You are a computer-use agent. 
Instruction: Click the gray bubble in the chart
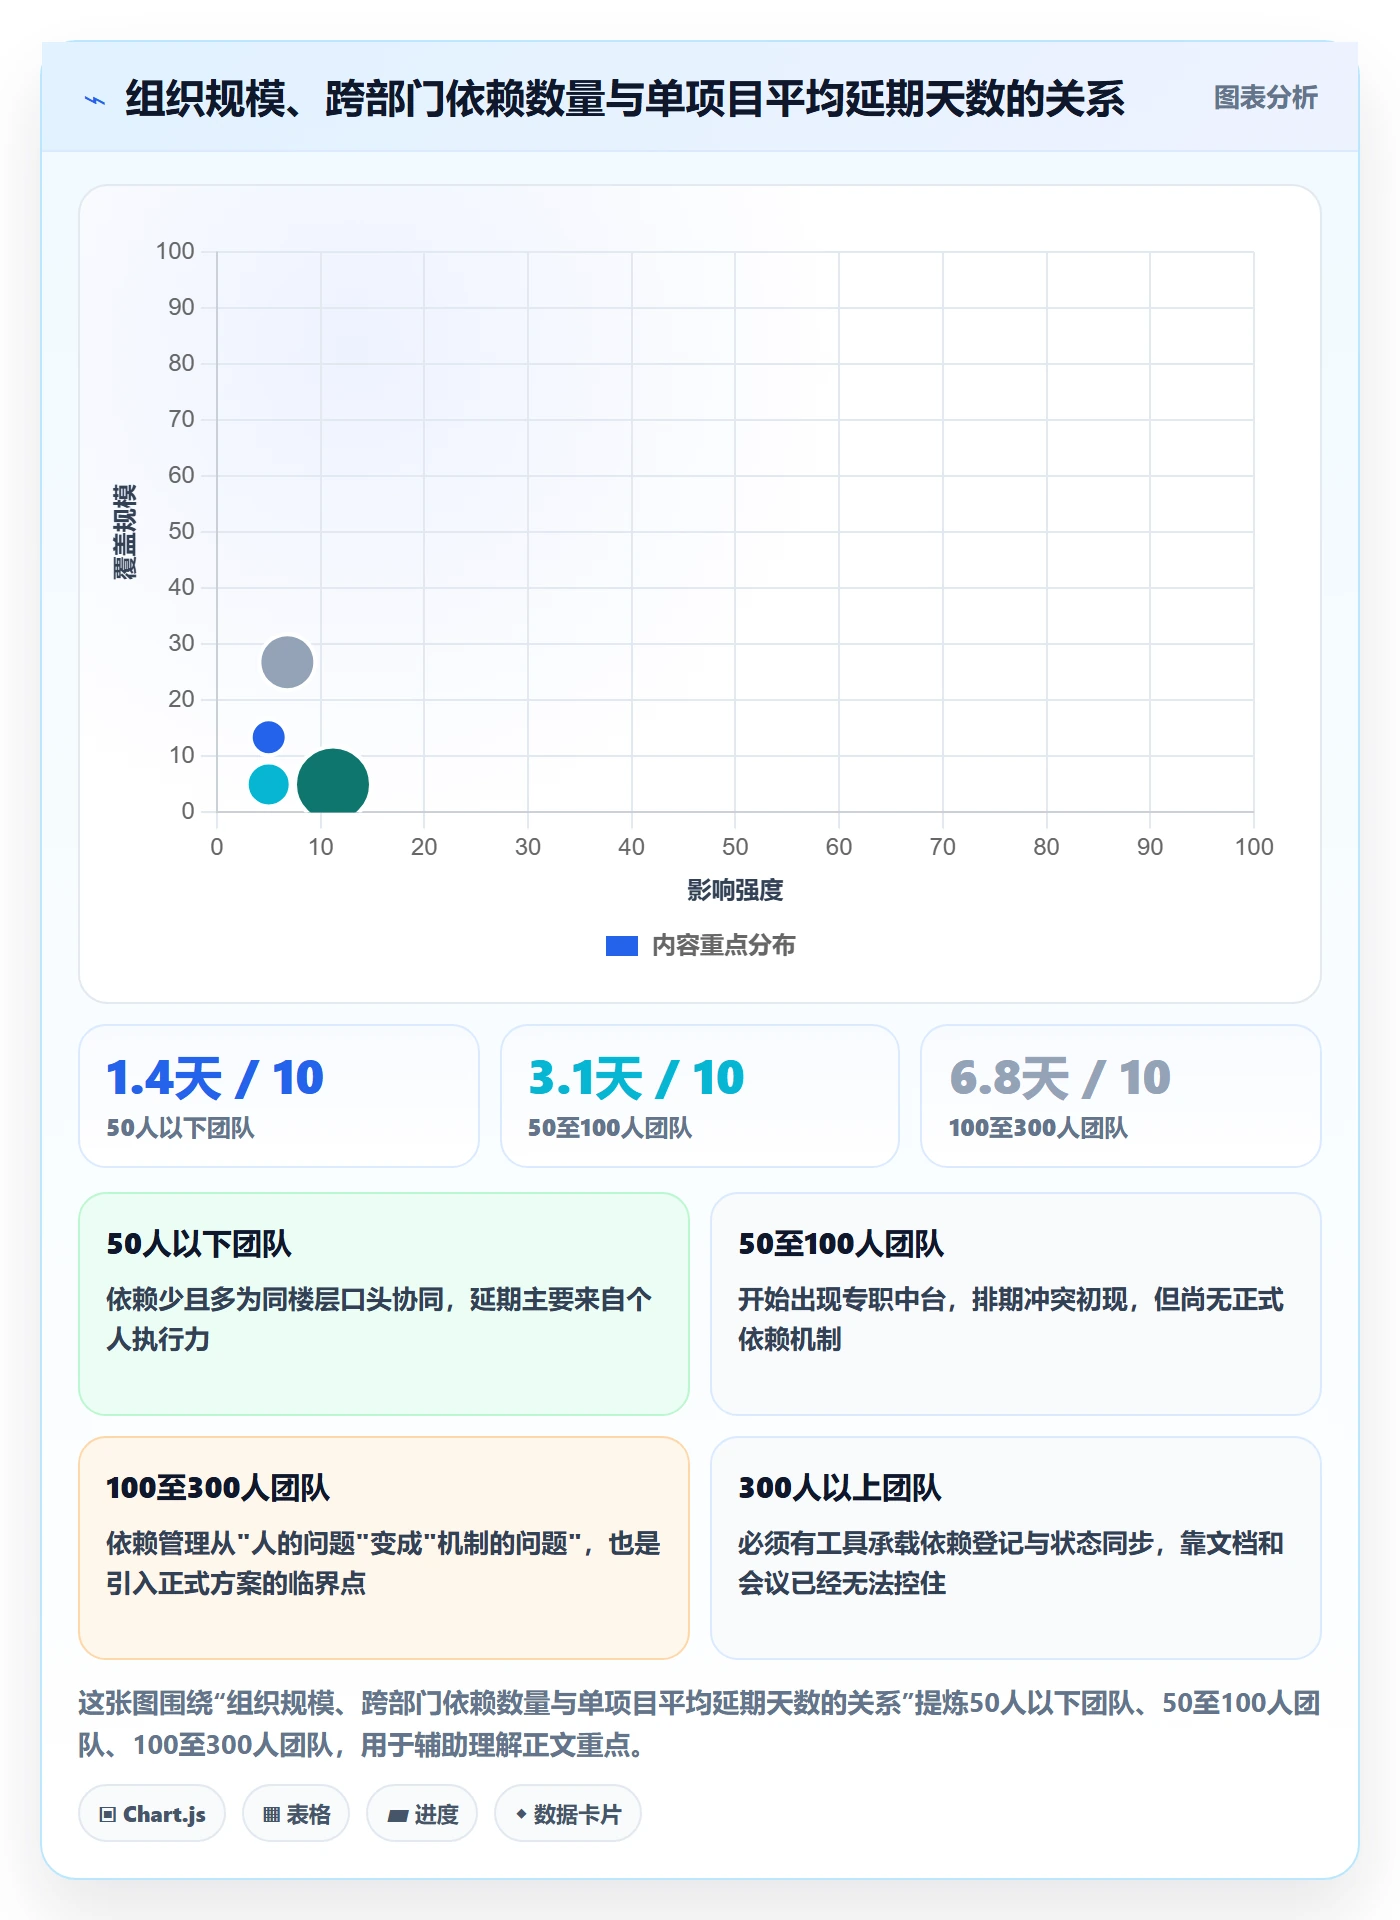coord(287,662)
